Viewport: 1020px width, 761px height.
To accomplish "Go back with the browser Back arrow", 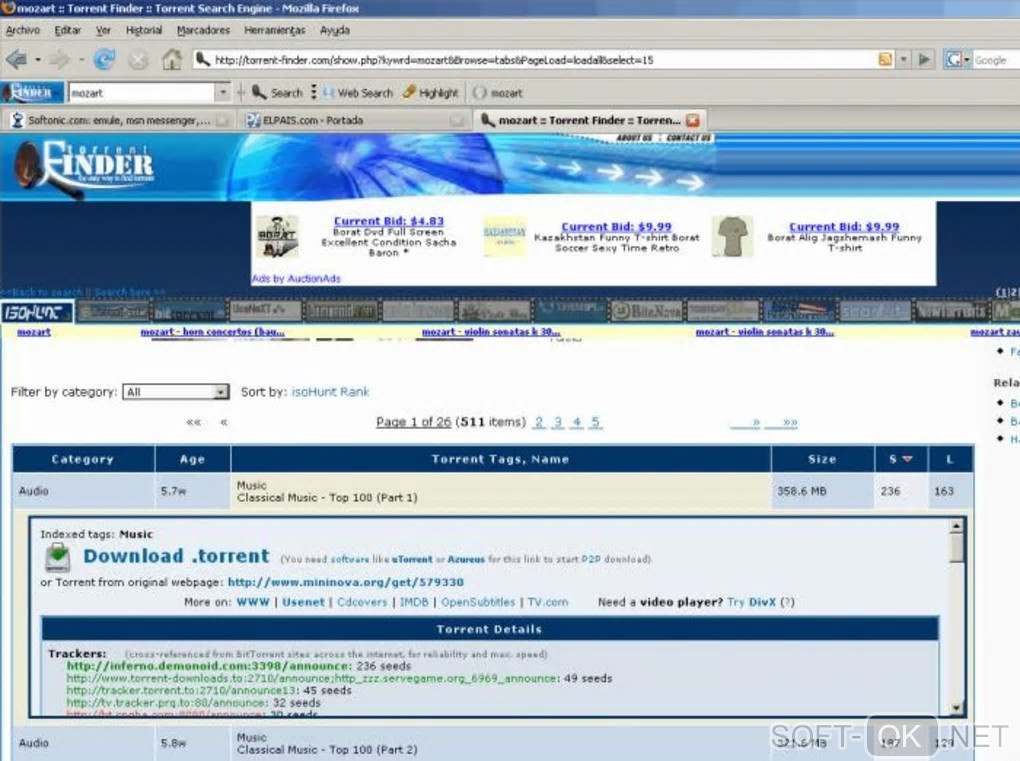I will click(x=16, y=60).
